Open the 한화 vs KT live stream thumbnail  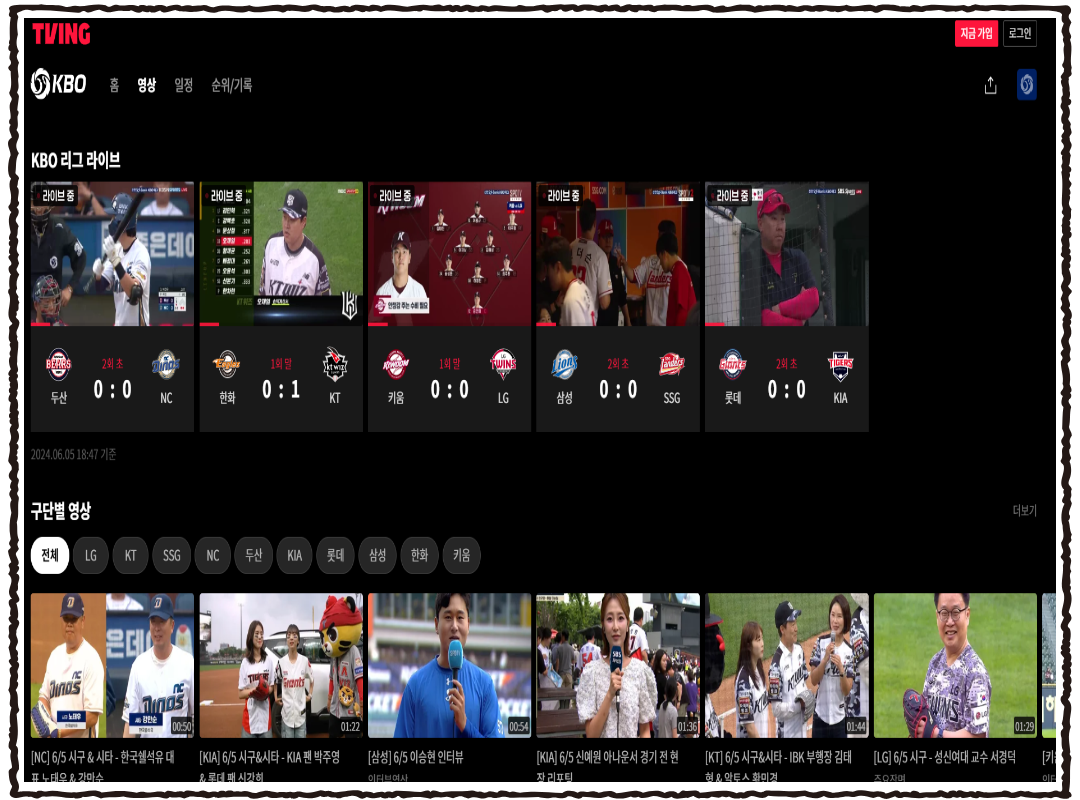(x=281, y=254)
